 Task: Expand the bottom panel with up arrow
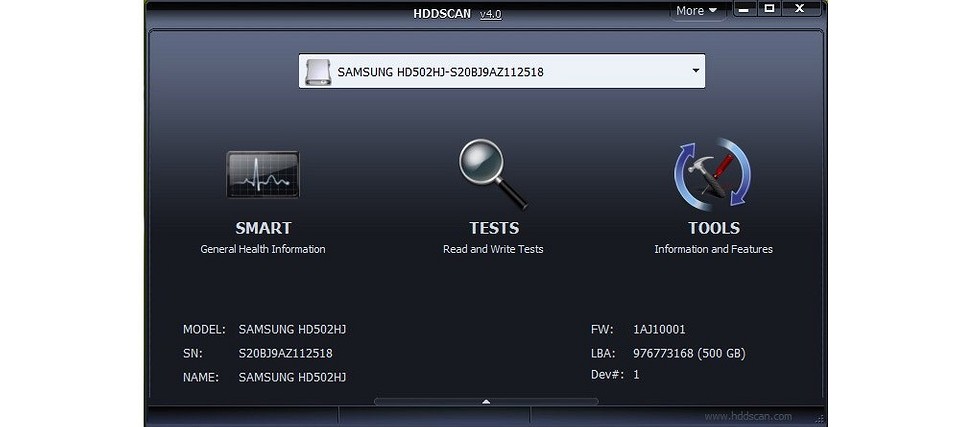[x=486, y=402]
